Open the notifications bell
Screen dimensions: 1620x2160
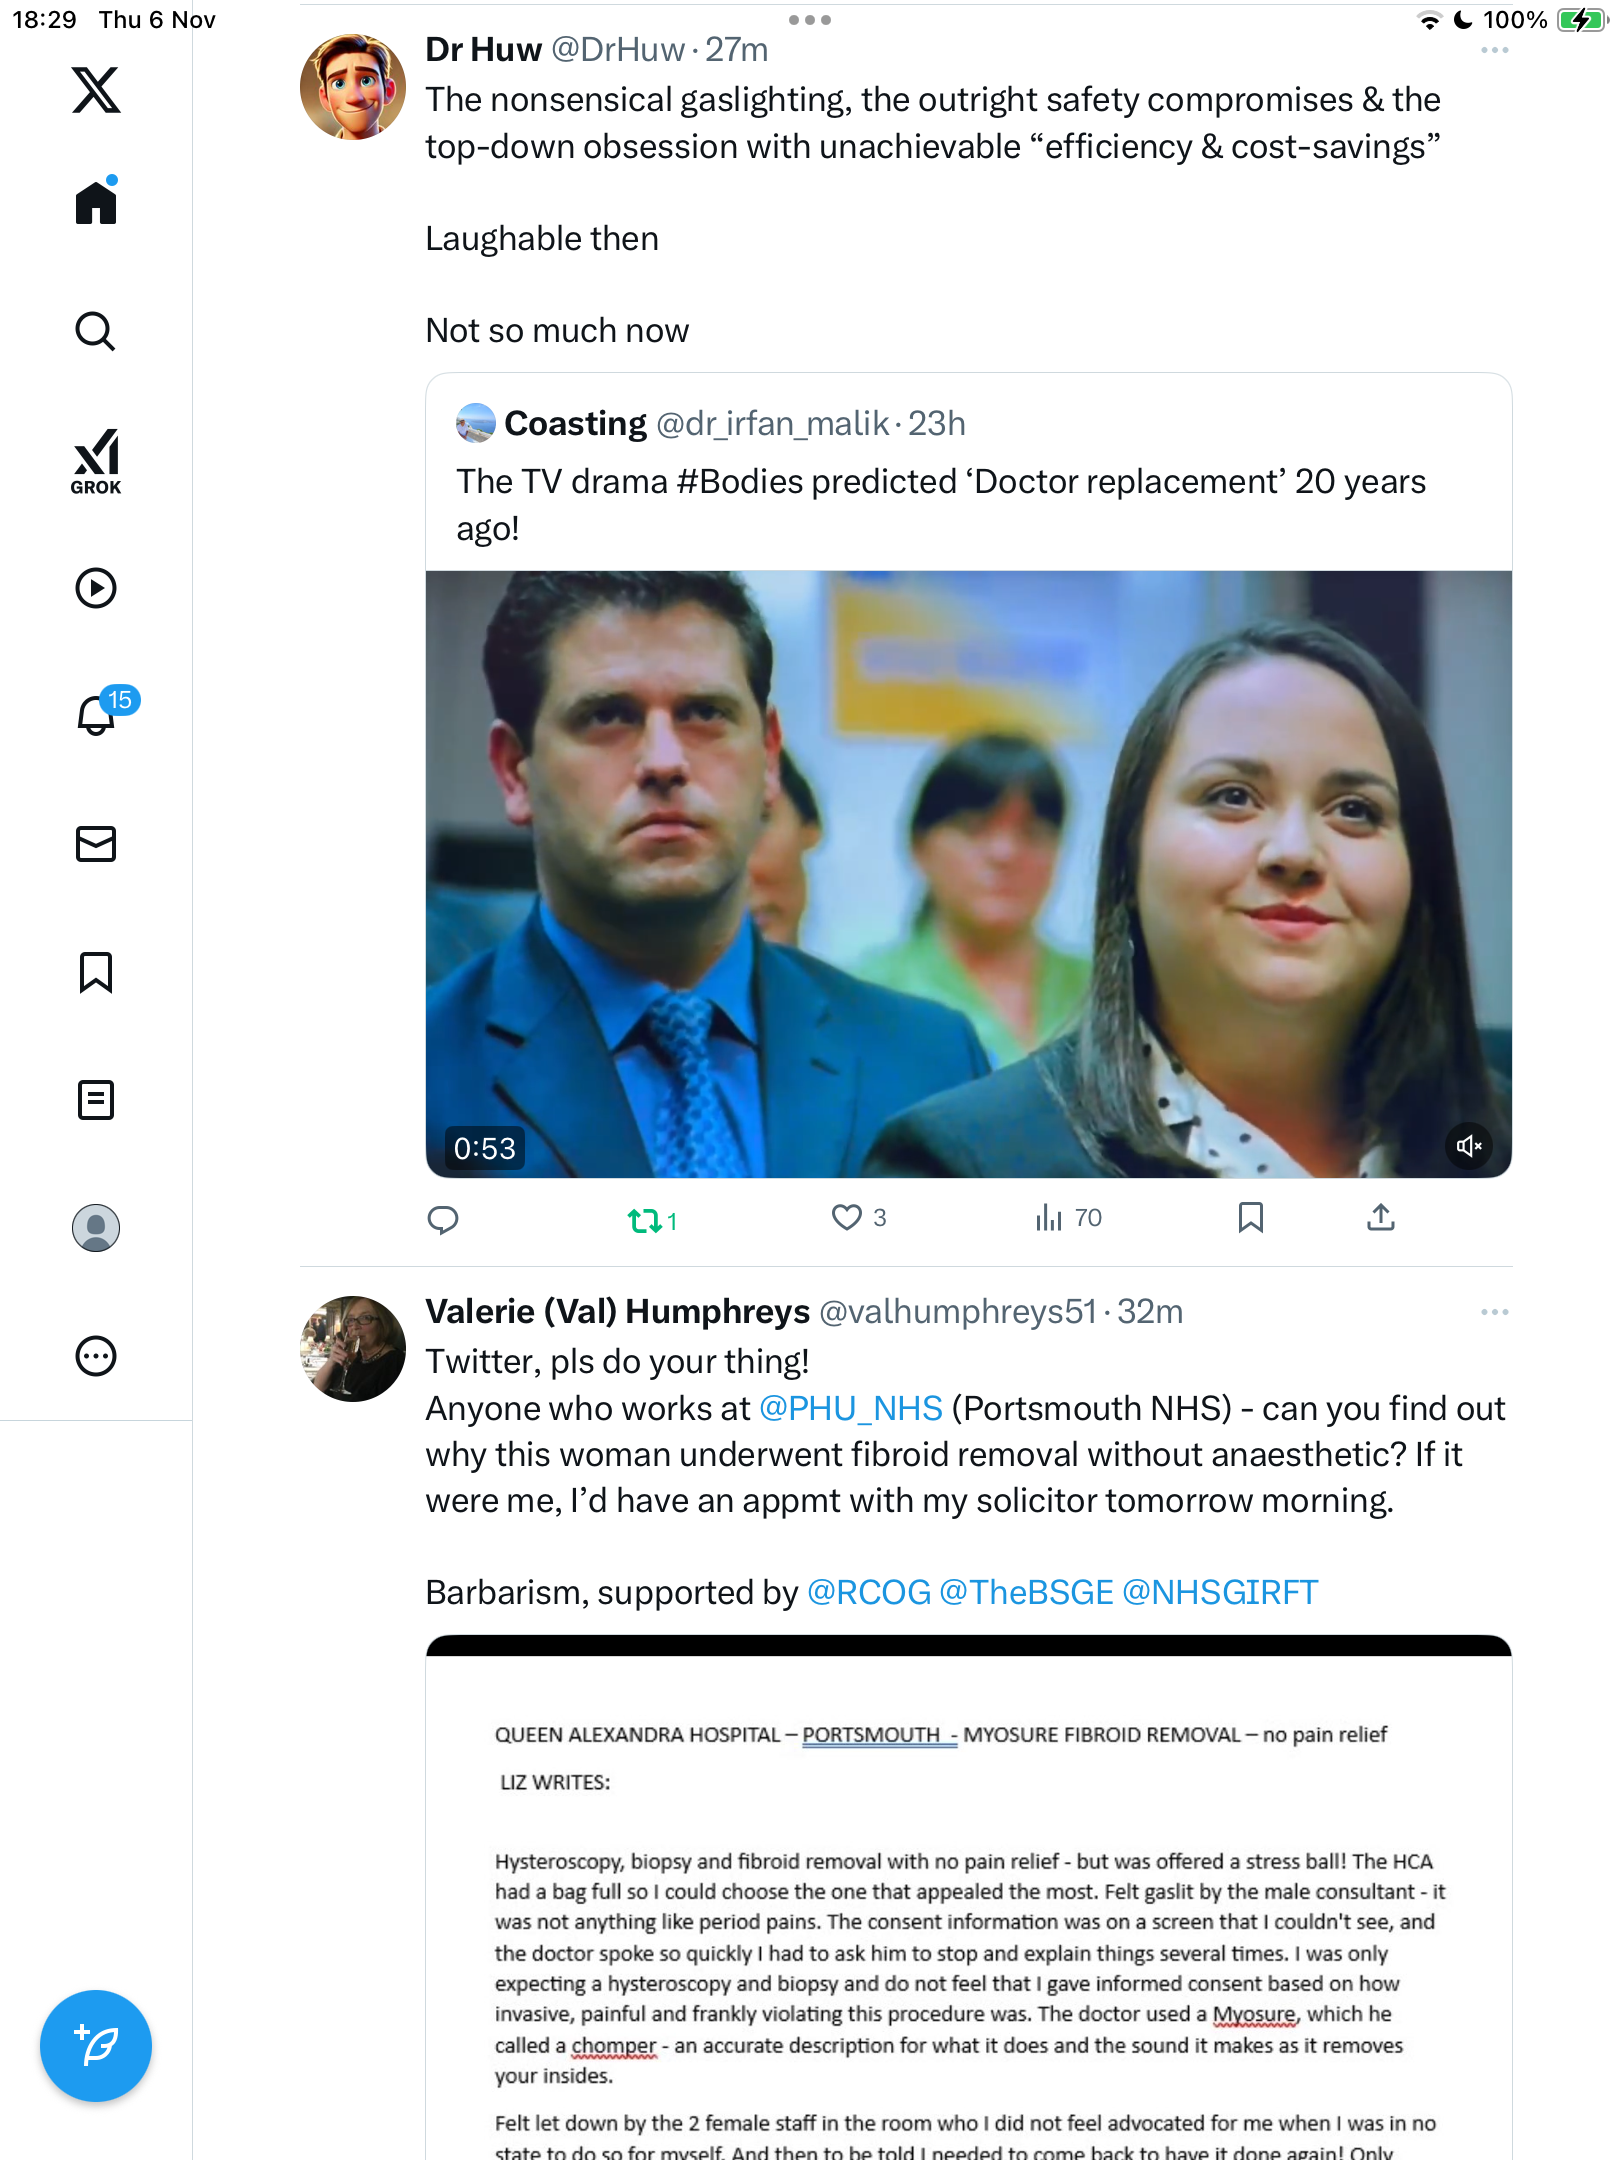click(96, 715)
